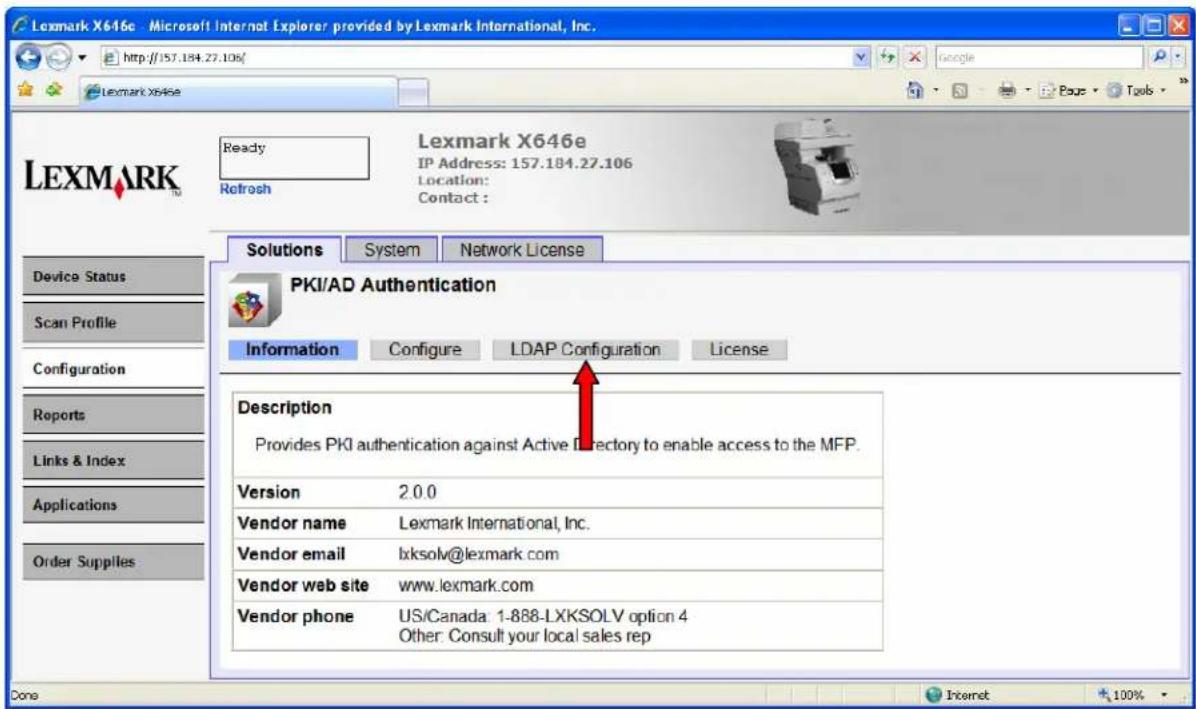Open Order Supplies in sidebar
Image resolution: width=1196 pixels, height=709 pixels.
113,562
